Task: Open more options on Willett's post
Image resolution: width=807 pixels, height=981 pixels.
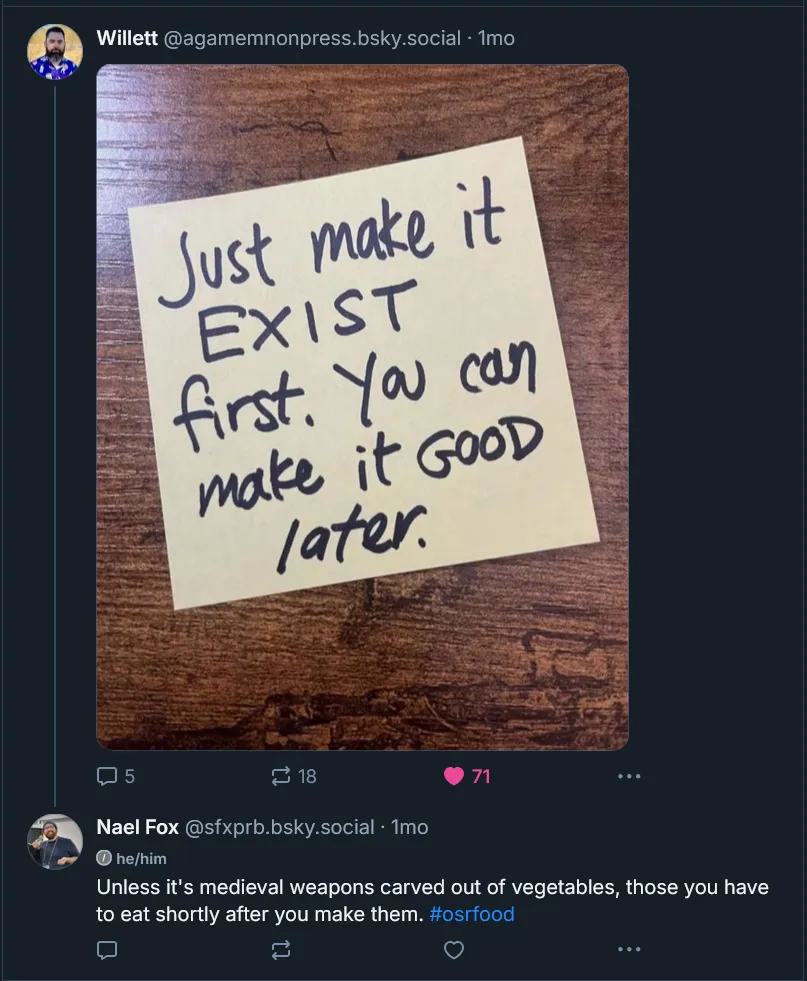Action: 628,776
